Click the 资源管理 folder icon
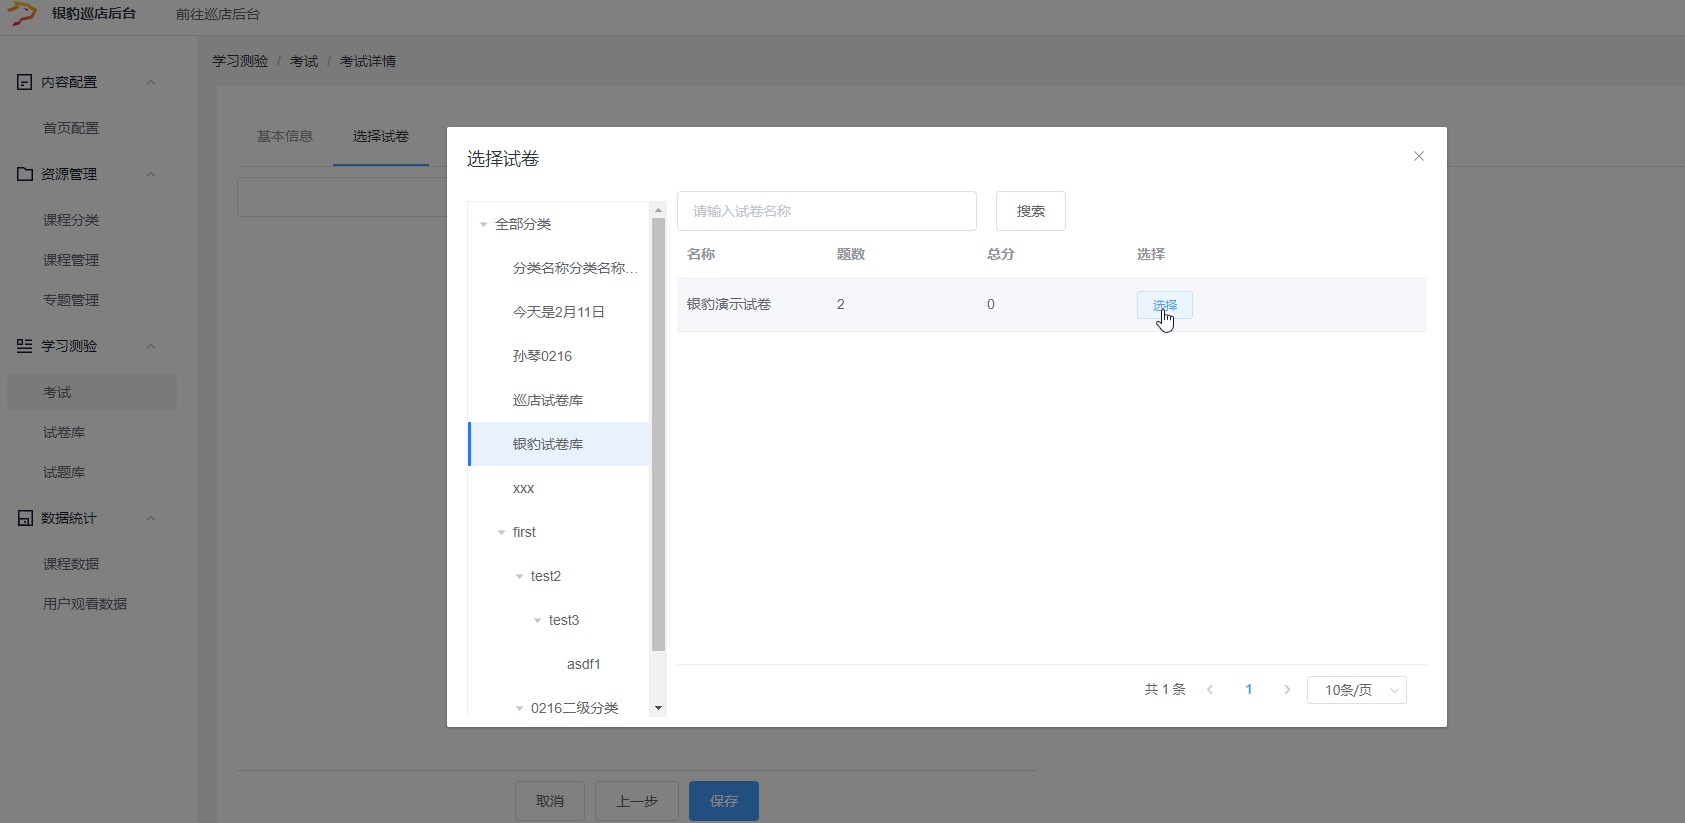 pos(25,174)
